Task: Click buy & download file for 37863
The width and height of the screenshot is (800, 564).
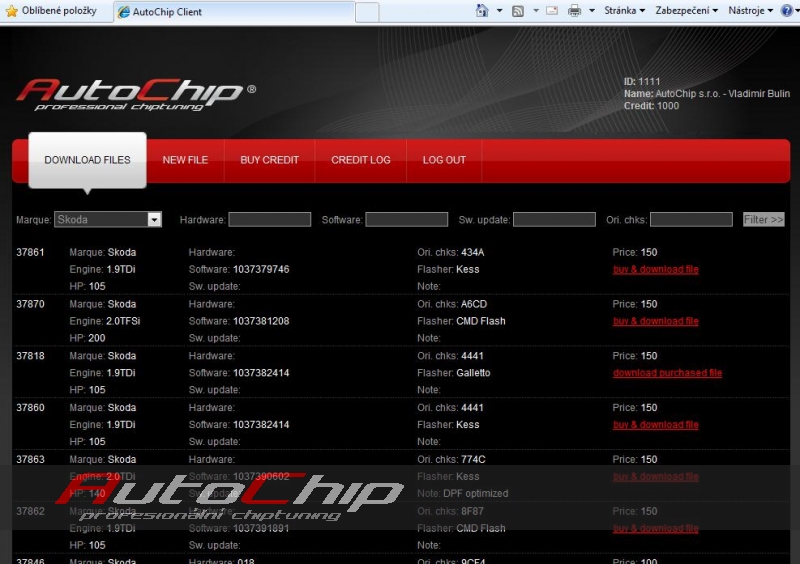Action: tap(656, 477)
